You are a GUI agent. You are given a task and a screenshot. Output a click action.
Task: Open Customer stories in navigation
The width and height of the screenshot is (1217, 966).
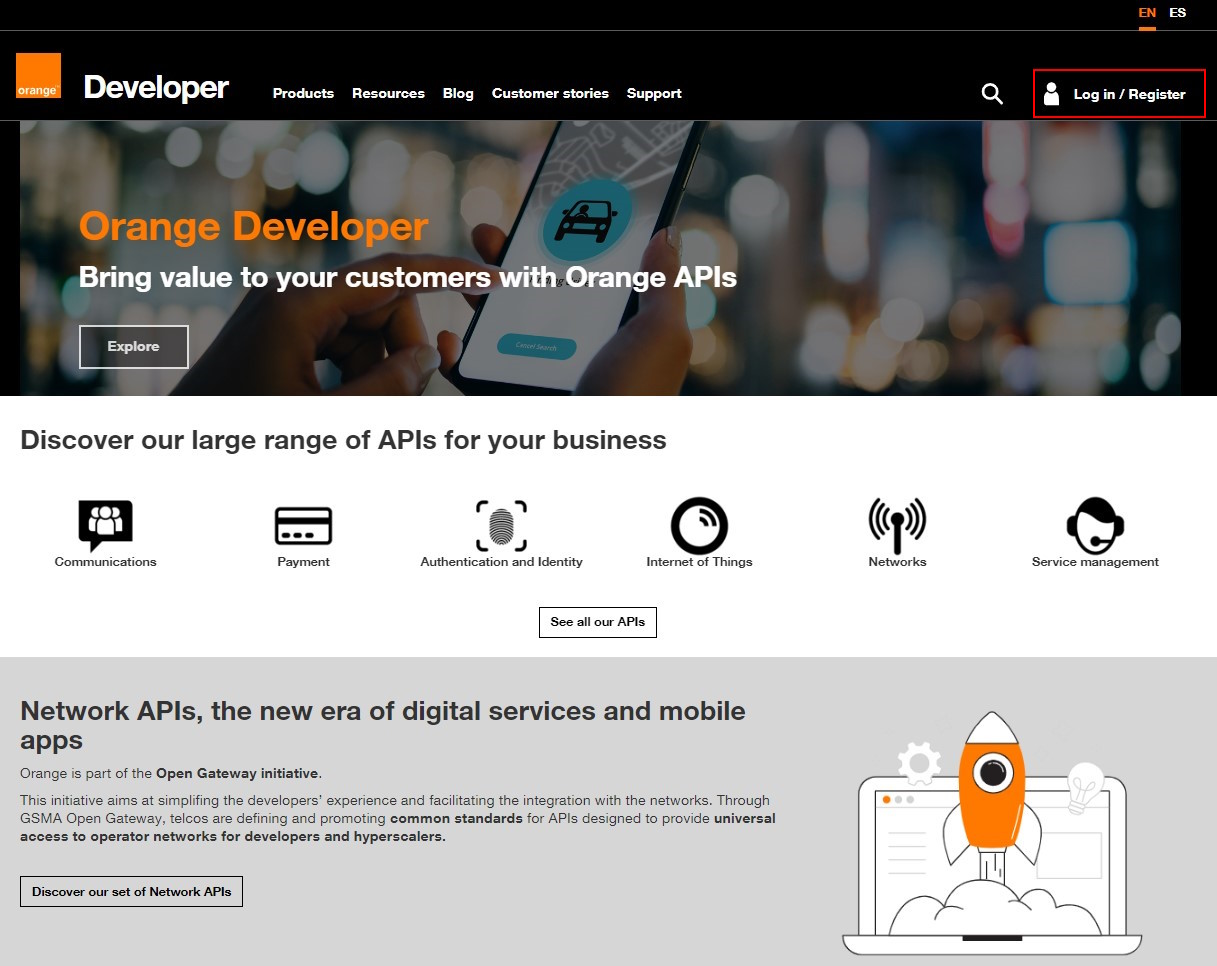point(550,93)
